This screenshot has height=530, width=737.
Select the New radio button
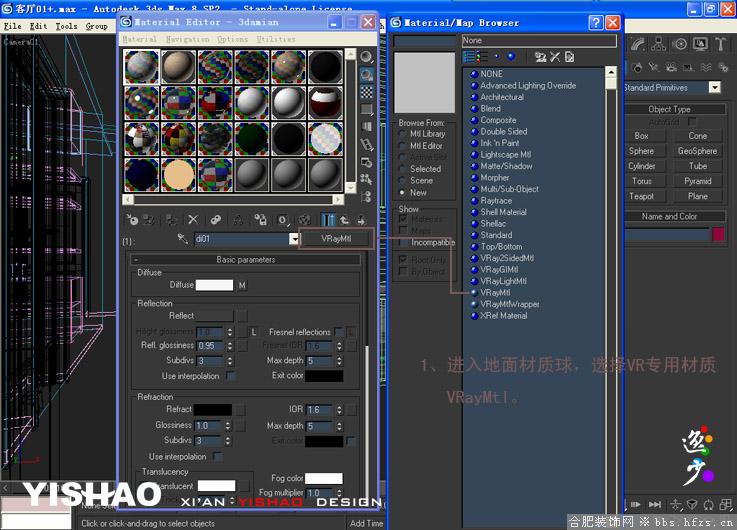(x=402, y=192)
